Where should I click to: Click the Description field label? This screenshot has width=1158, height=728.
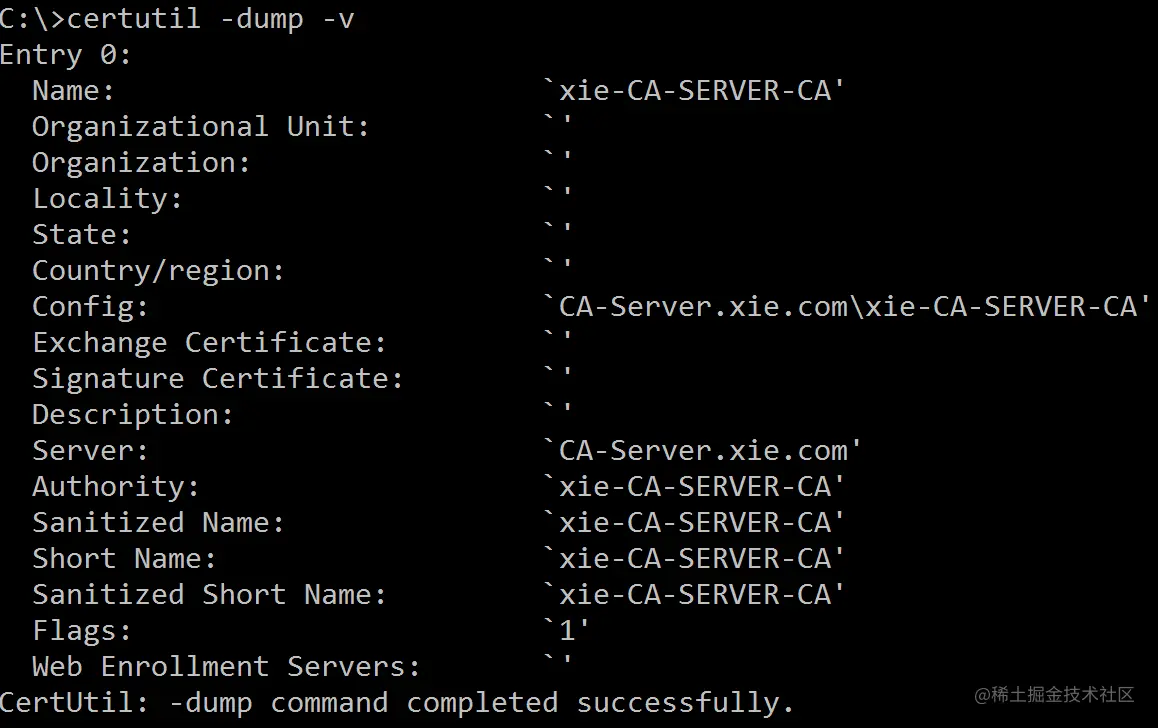(132, 415)
